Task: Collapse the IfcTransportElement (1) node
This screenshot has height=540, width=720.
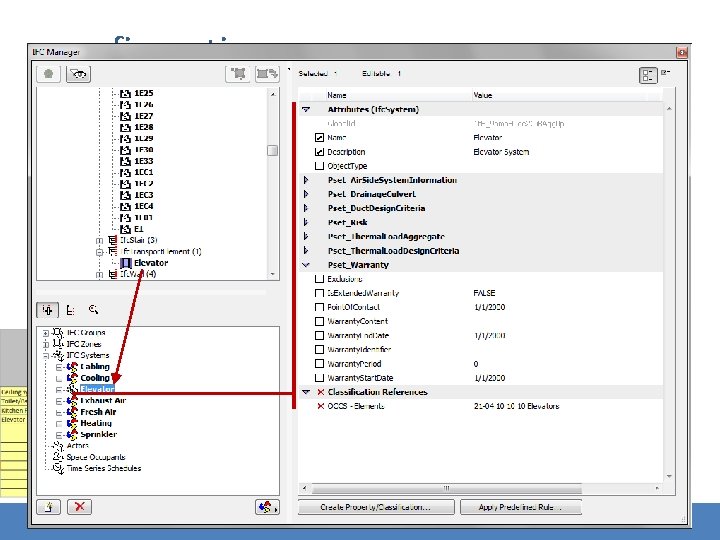Action: click(x=99, y=252)
